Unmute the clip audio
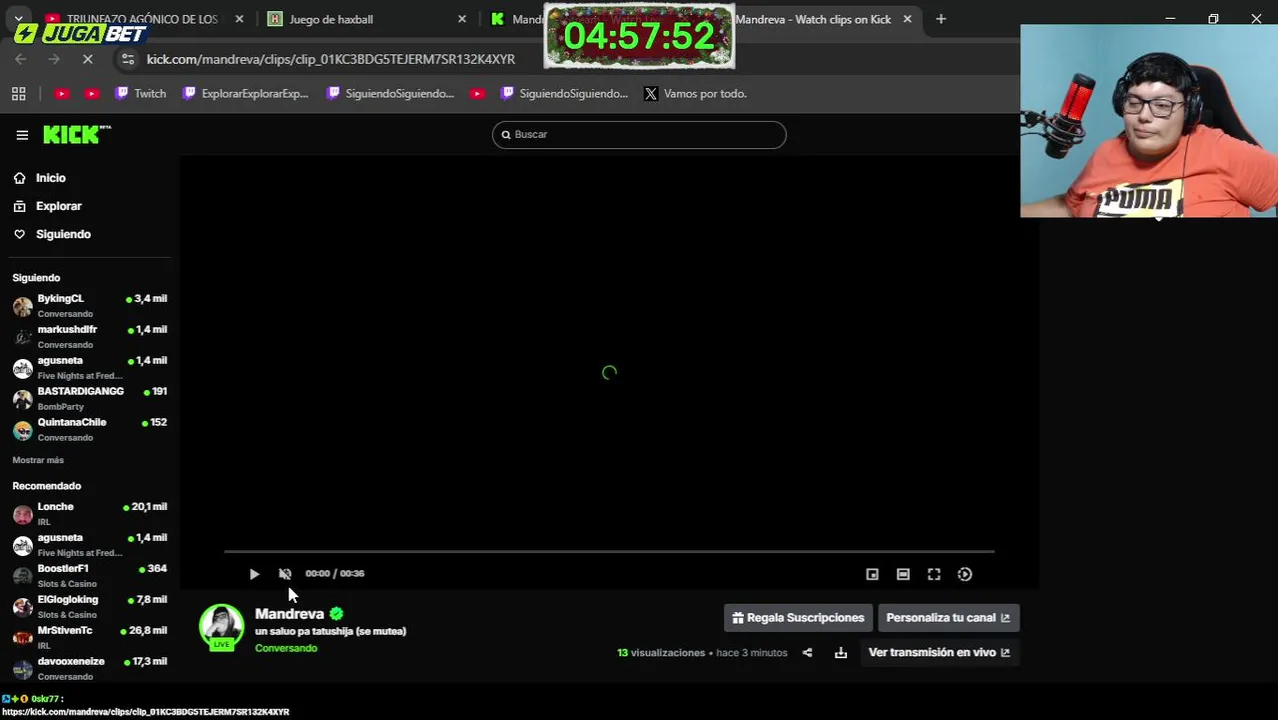This screenshot has height=720, width=1278. pos(285,574)
